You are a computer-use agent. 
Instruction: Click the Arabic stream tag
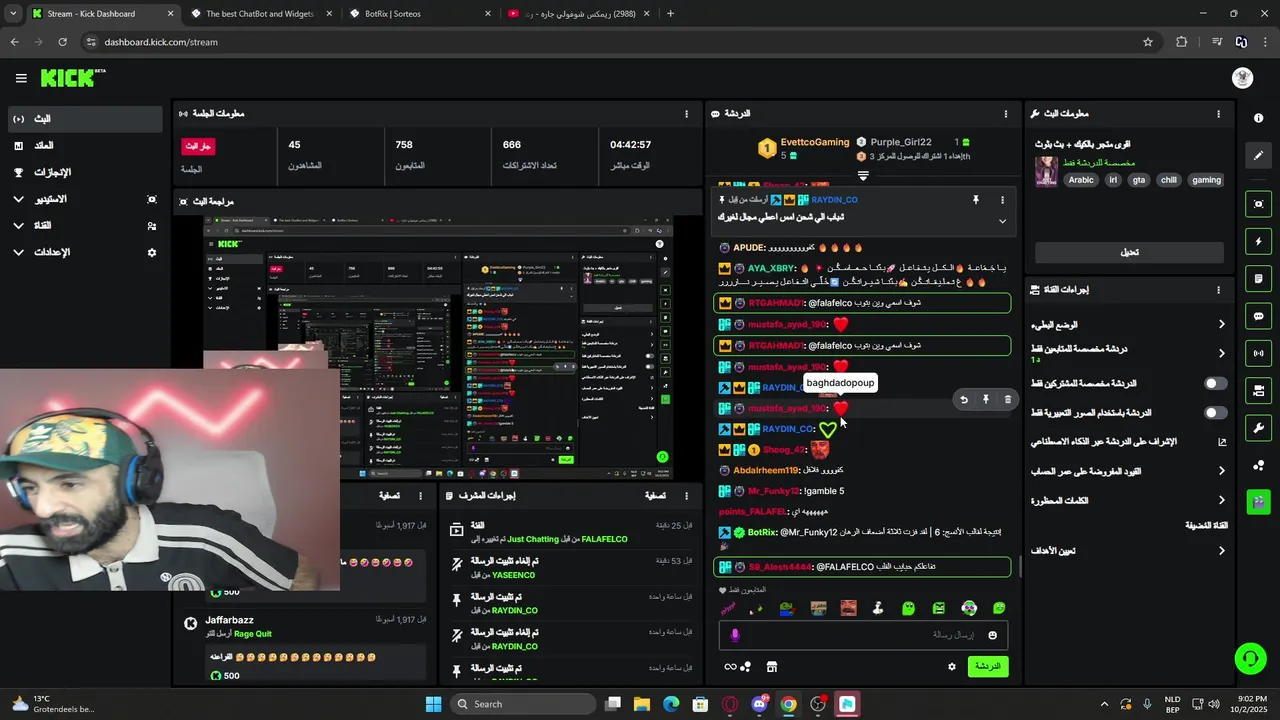click(x=1081, y=180)
